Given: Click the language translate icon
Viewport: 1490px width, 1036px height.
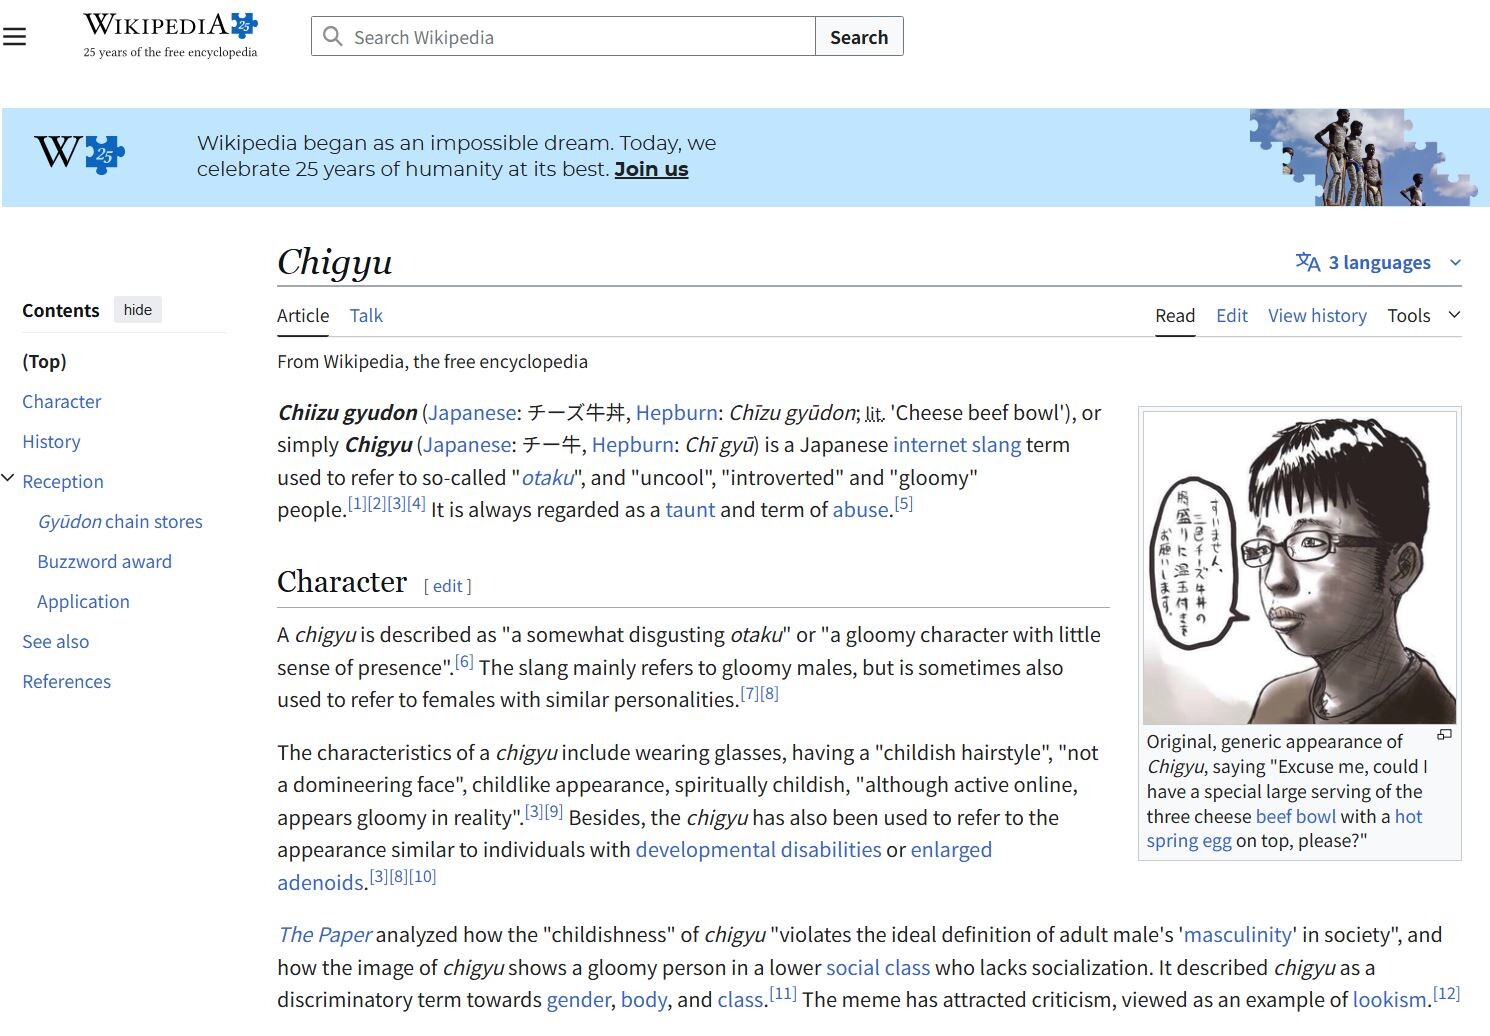Looking at the screenshot, I should (x=1307, y=262).
